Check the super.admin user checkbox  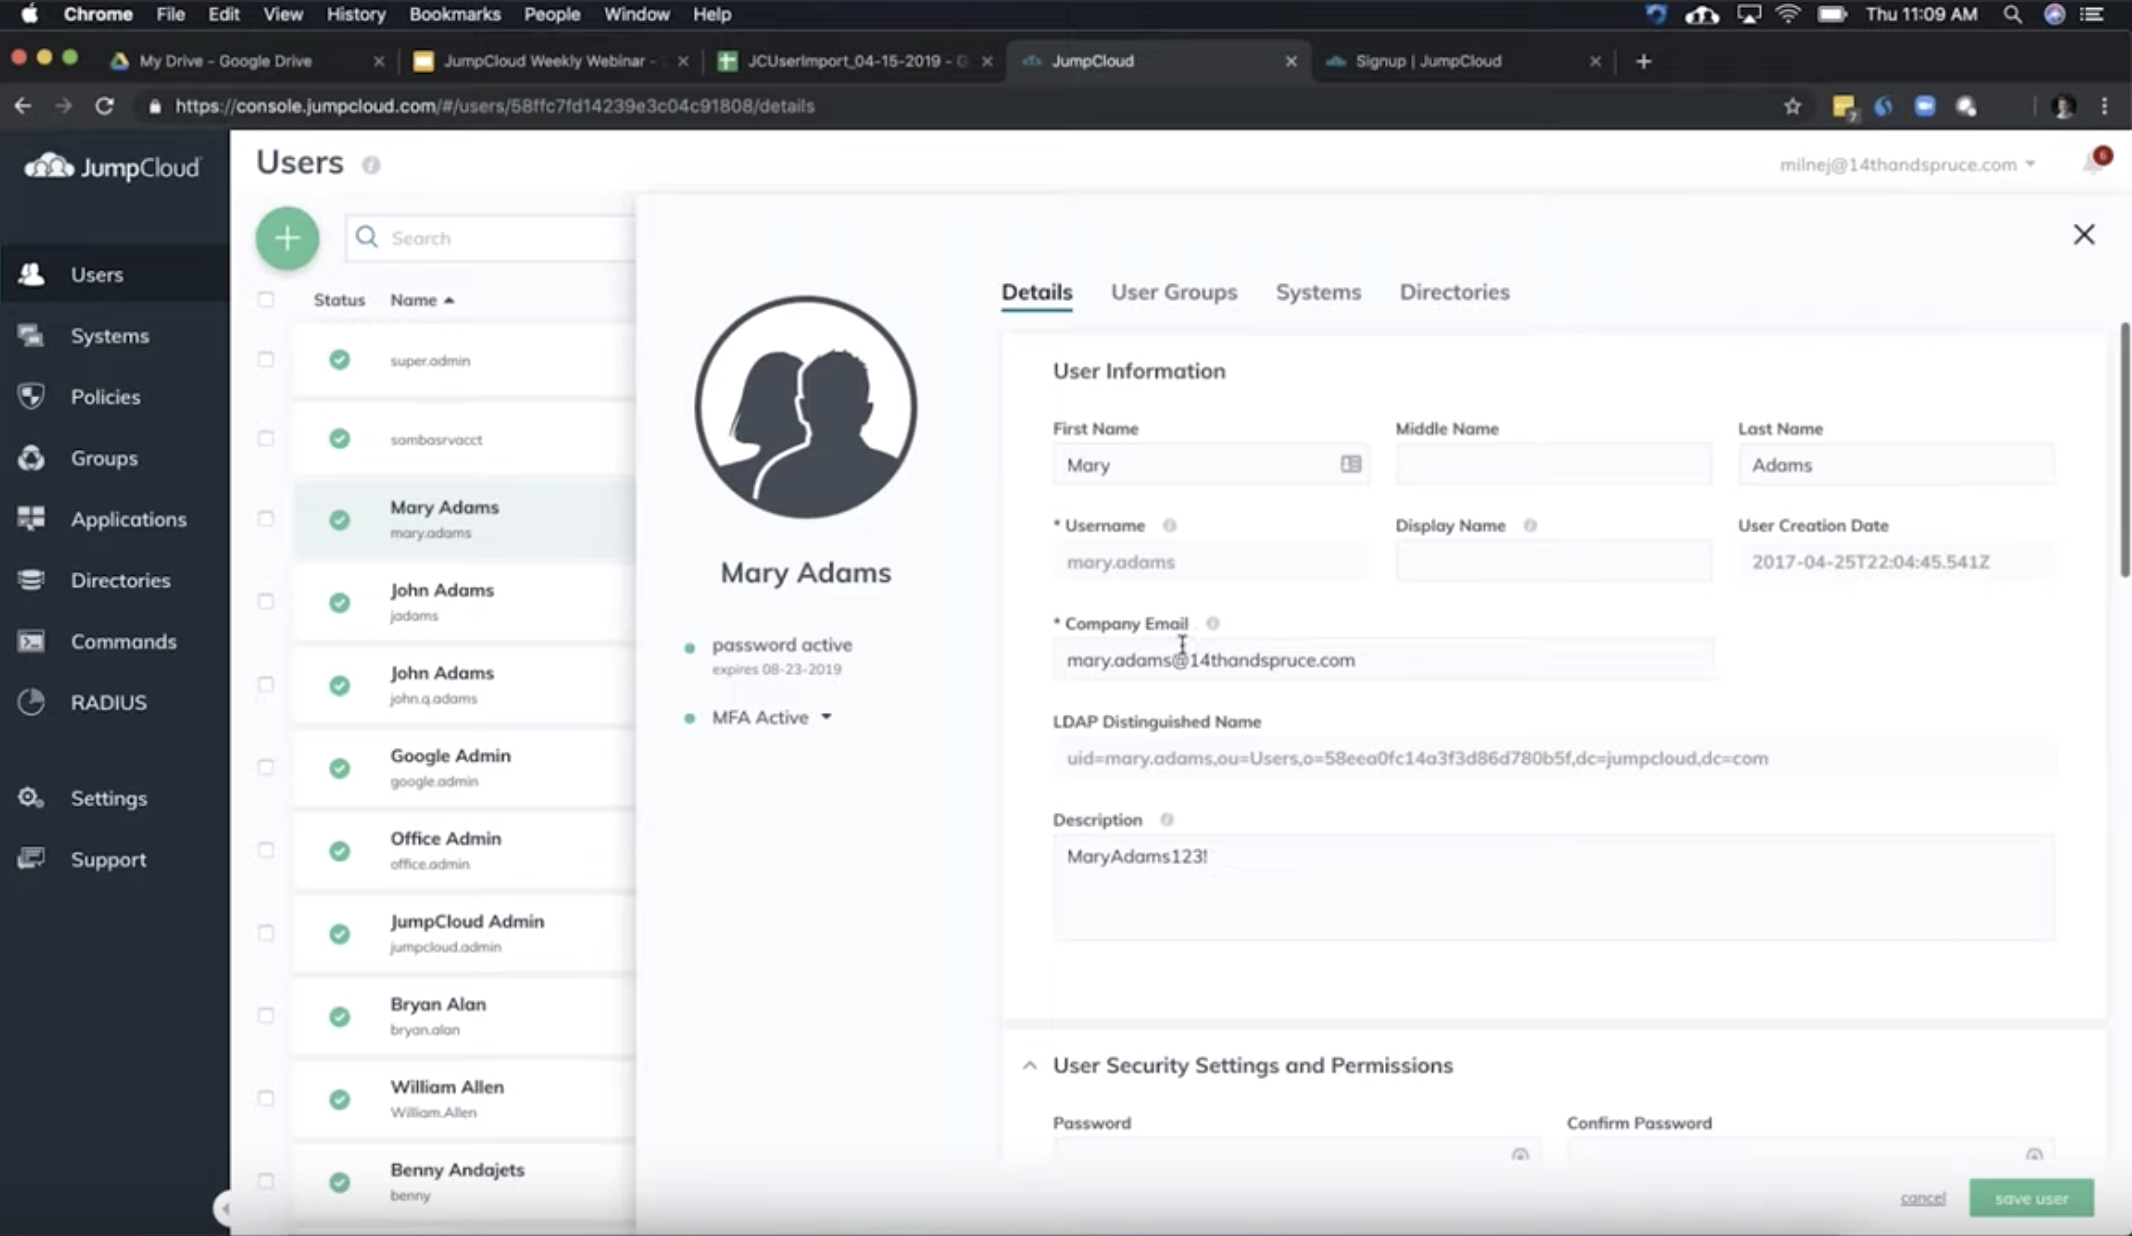coord(266,359)
